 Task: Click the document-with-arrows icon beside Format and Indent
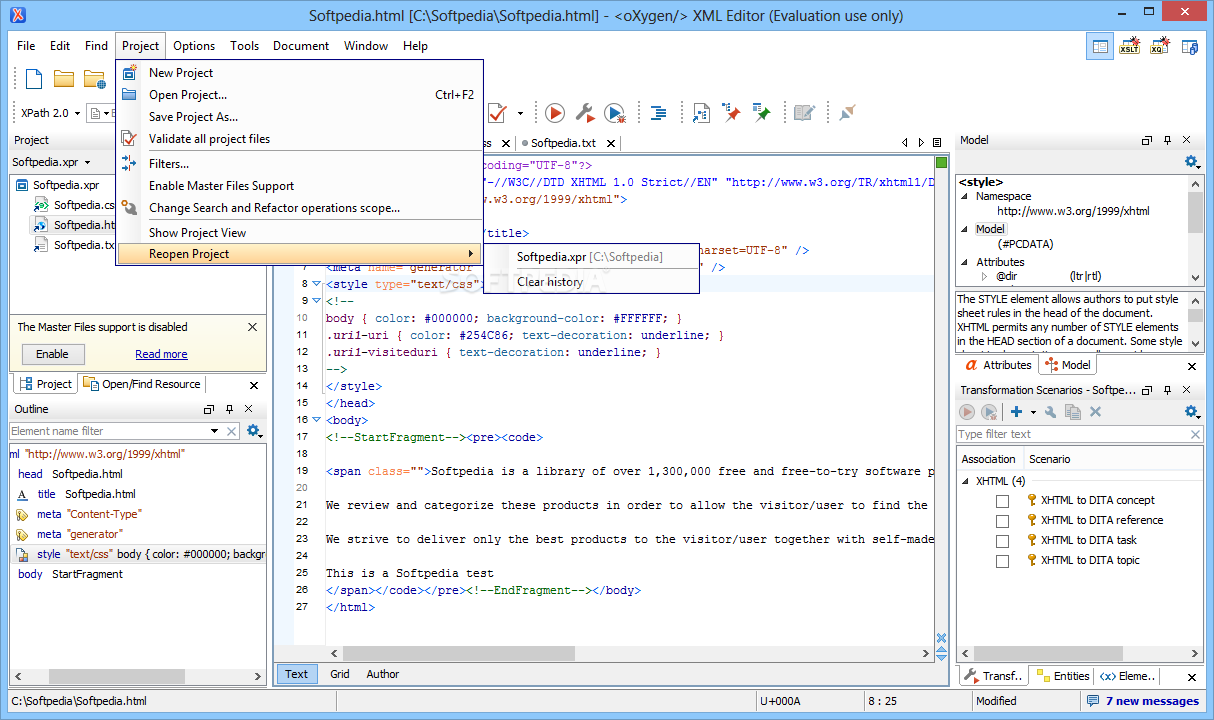click(x=702, y=113)
